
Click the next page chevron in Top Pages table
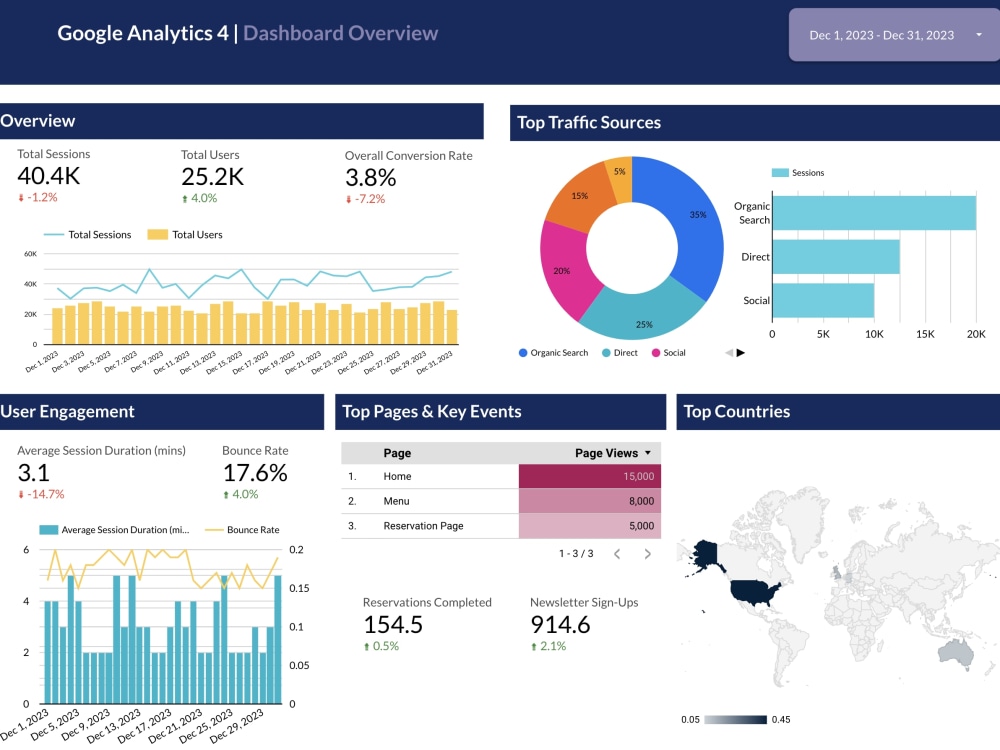[x=647, y=553]
